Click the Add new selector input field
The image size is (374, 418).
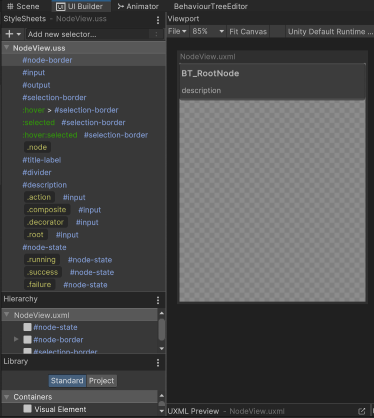[x=88, y=34]
